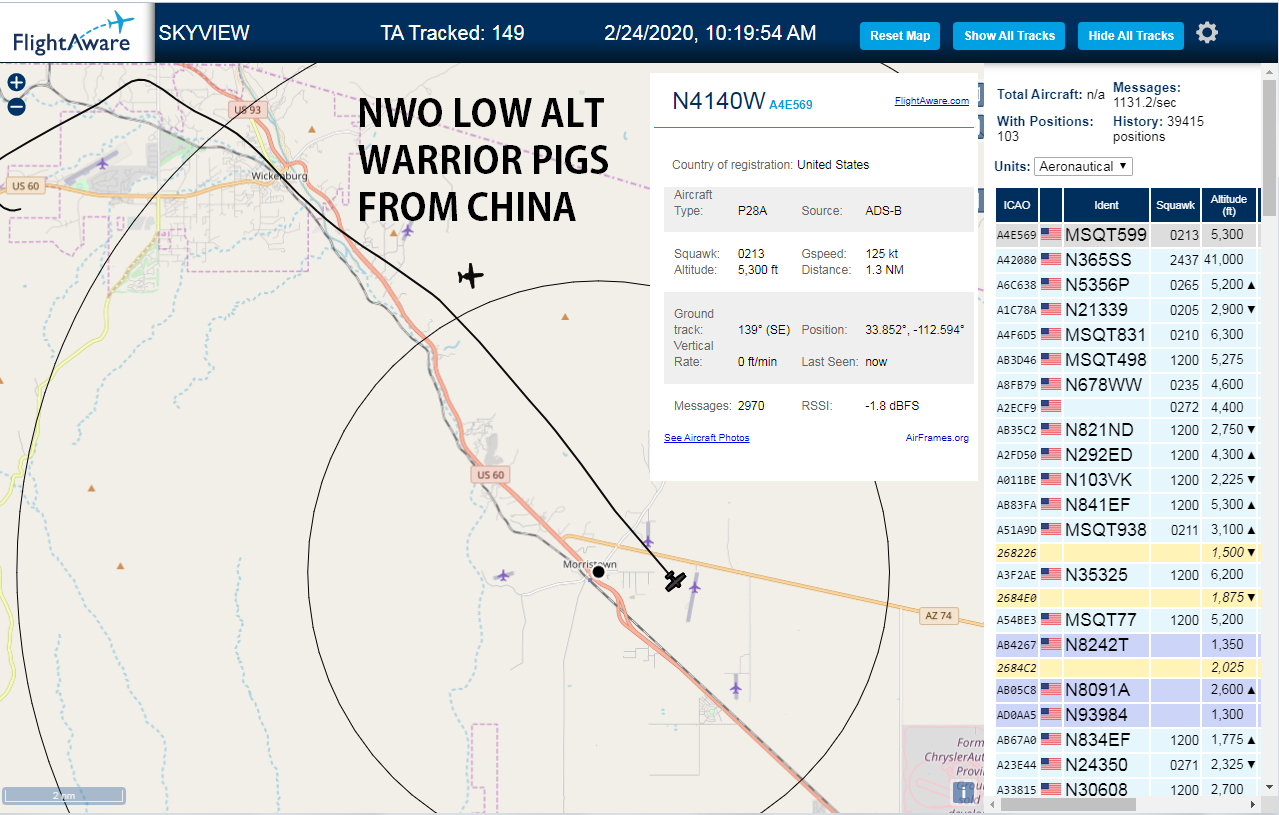
Task: Select the yellow 268226 row
Action: click(x=1127, y=553)
